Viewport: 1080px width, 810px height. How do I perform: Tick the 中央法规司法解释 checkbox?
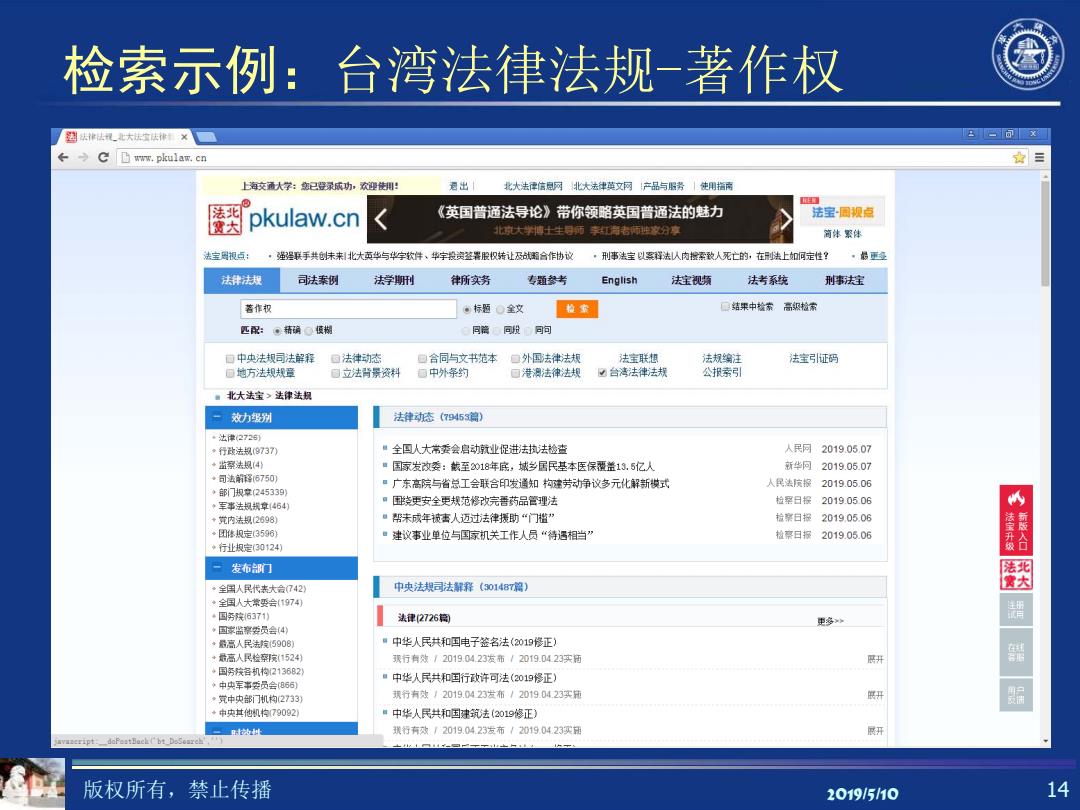coord(230,359)
